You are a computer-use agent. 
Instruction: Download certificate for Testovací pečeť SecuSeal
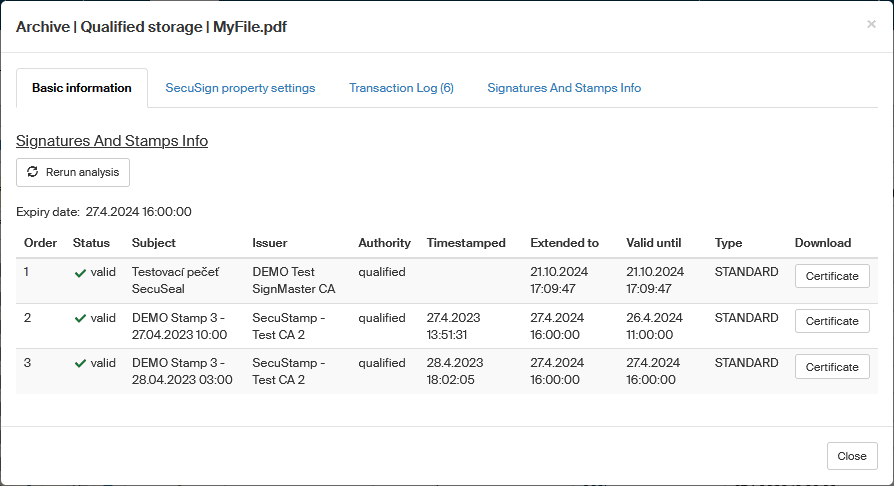pyautogui.click(x=832, y=276)
